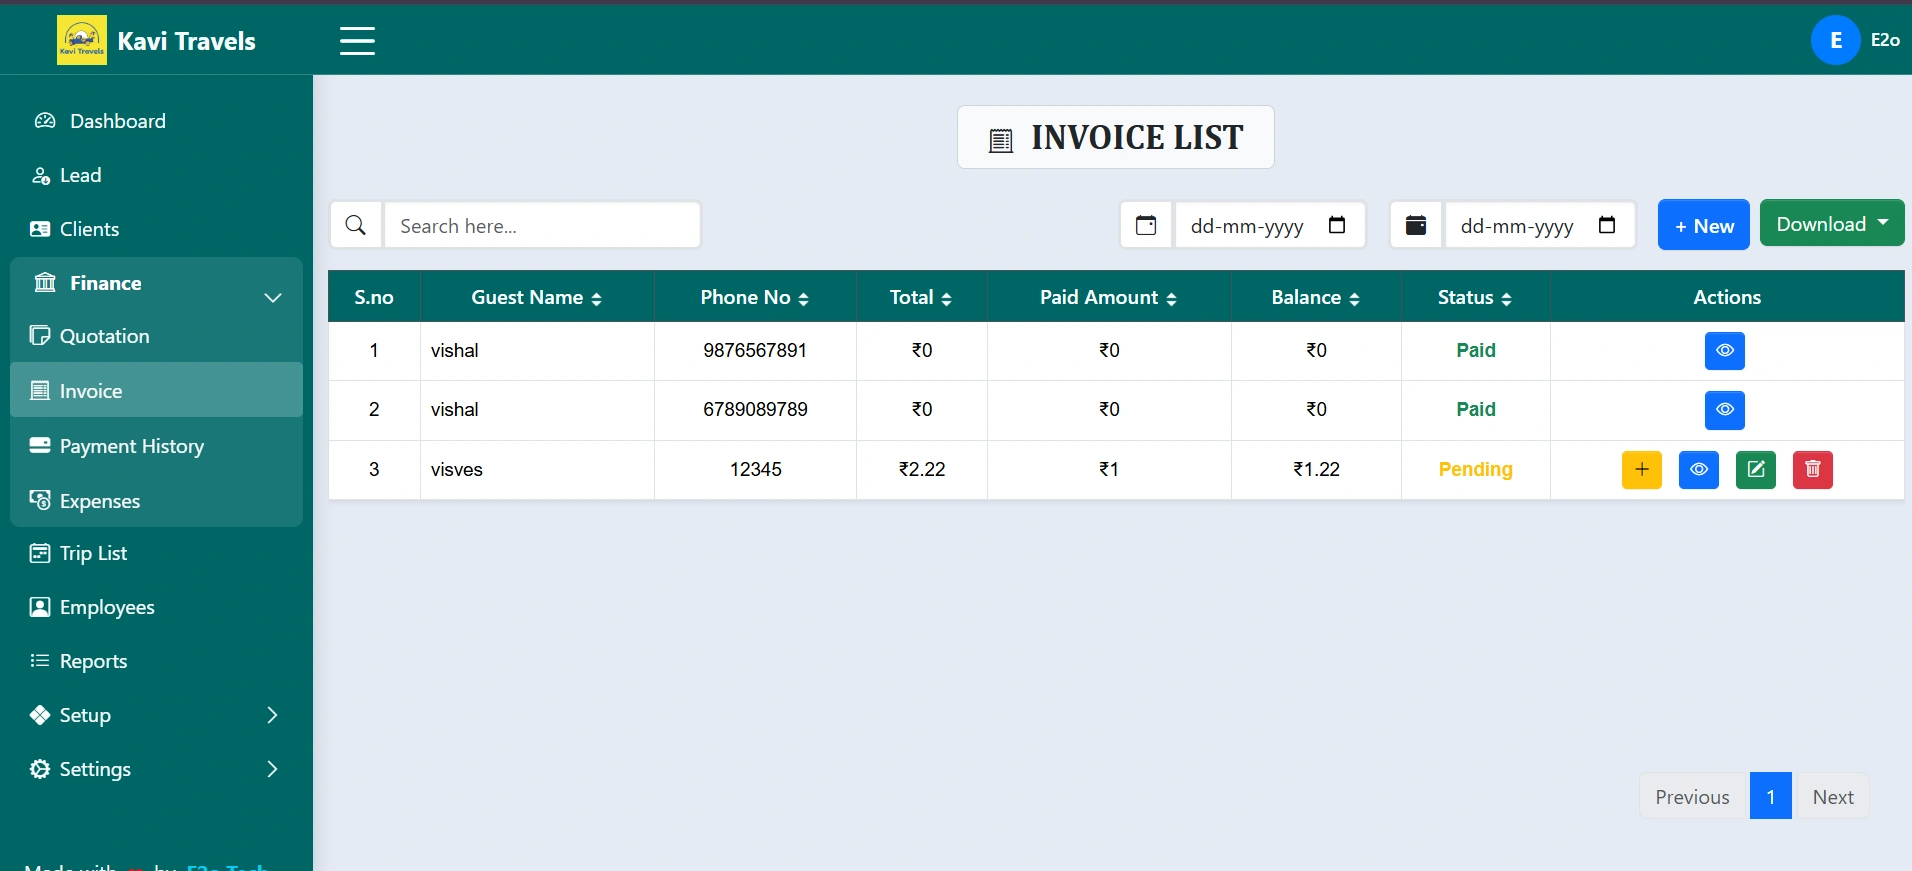Sort the table by Guest Name
Viewport: 1912px width, 871px height.
[536, 297]
